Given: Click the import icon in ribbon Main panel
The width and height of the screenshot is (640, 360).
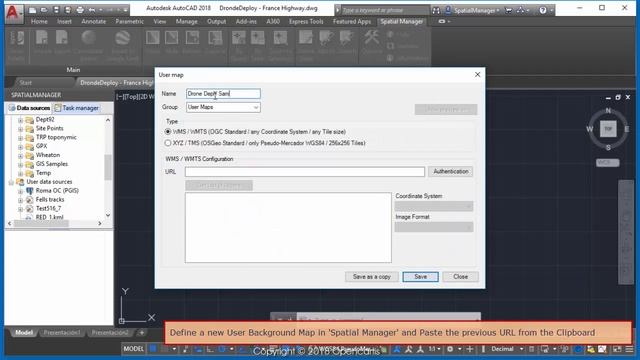Looking at the screenshot, I should tap(42, 38).
